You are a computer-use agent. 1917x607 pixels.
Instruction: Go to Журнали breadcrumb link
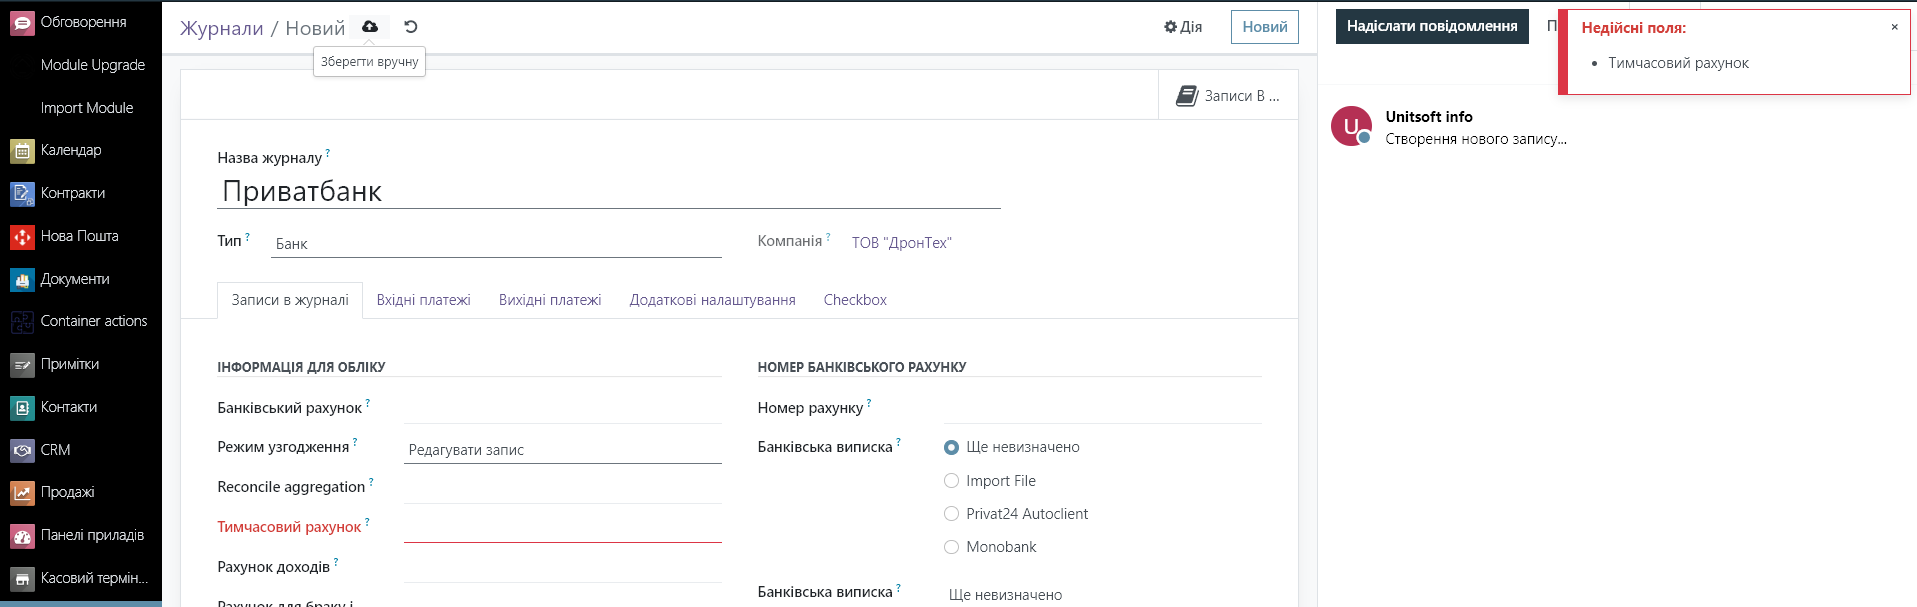[x=222, y=28]
